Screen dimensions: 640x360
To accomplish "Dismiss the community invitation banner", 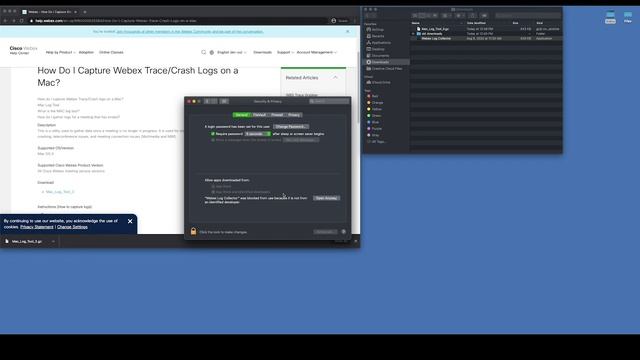I will click(x=347, y=31).
